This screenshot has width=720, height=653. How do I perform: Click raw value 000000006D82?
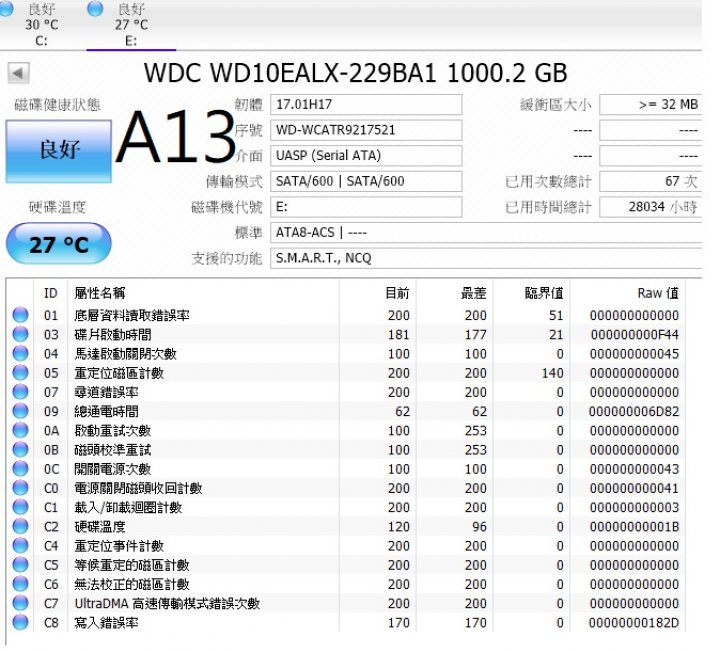click(634, 411)
